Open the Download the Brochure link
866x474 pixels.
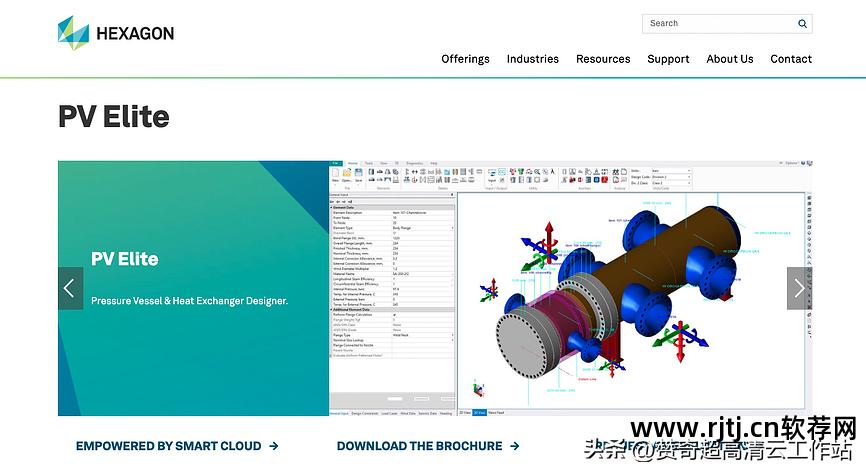[428, 446]
